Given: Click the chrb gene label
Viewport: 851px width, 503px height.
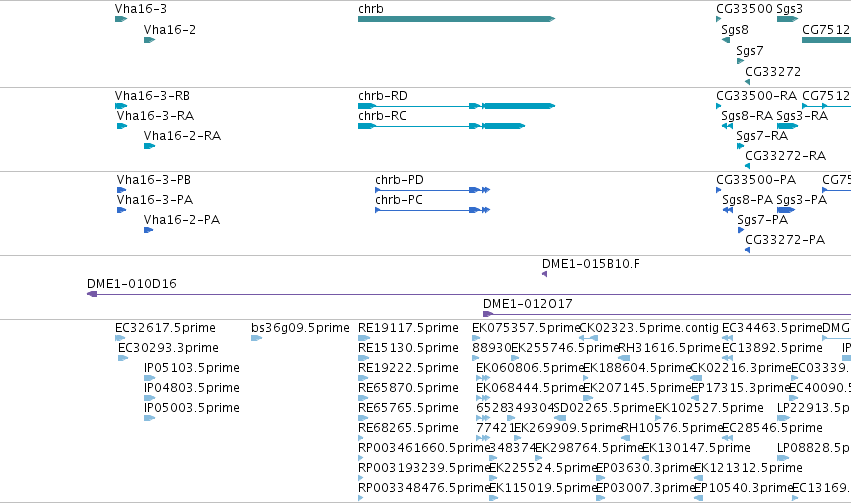Looking at the screenshot, I should 371,9.
